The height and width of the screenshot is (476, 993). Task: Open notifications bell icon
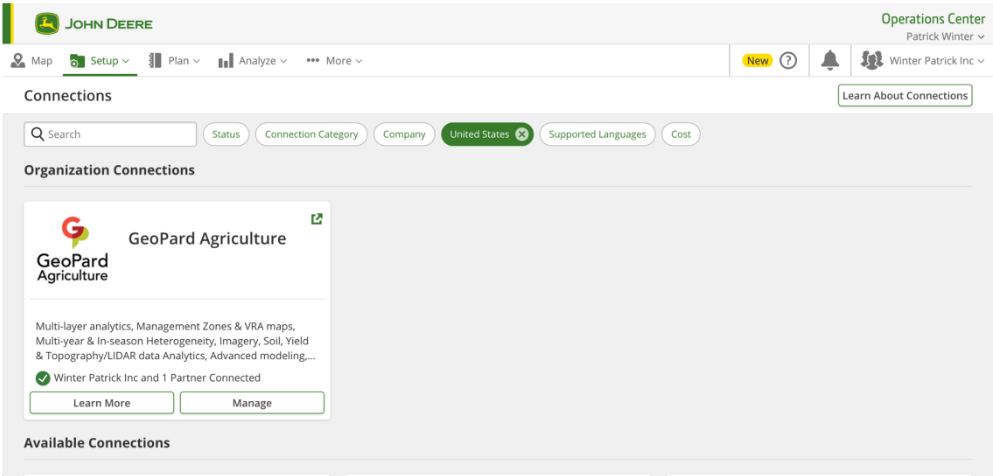(x=830, y=61)
